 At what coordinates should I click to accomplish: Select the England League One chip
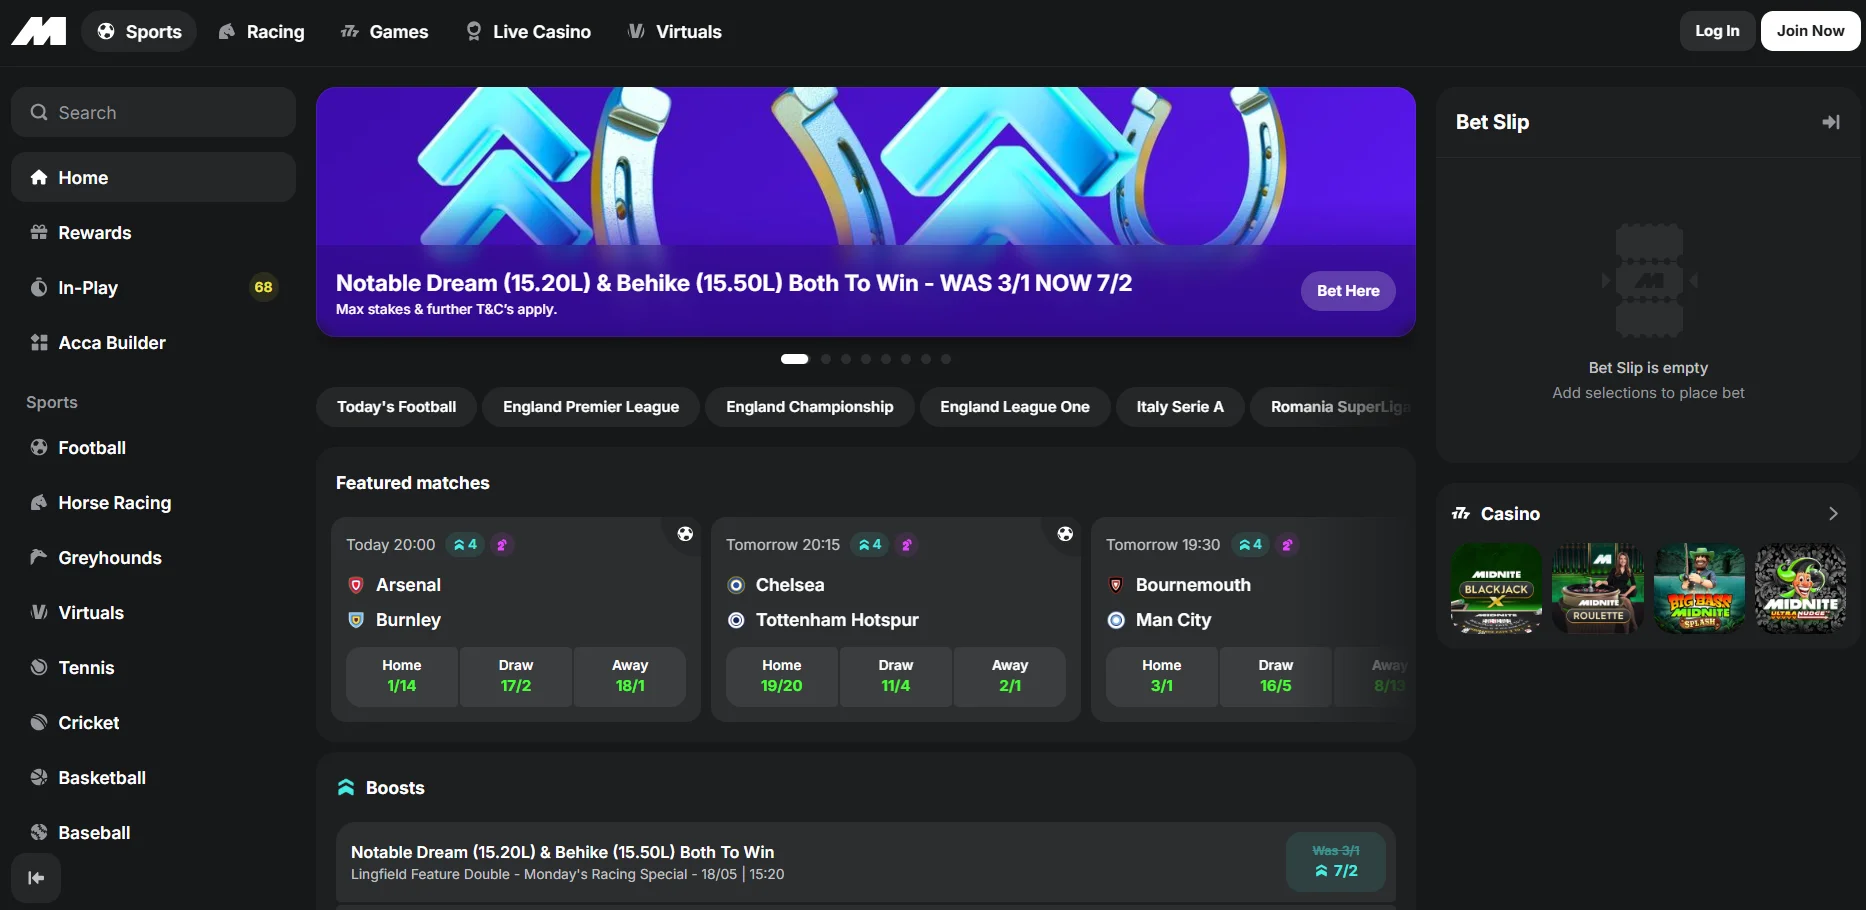coord(1015,407)
